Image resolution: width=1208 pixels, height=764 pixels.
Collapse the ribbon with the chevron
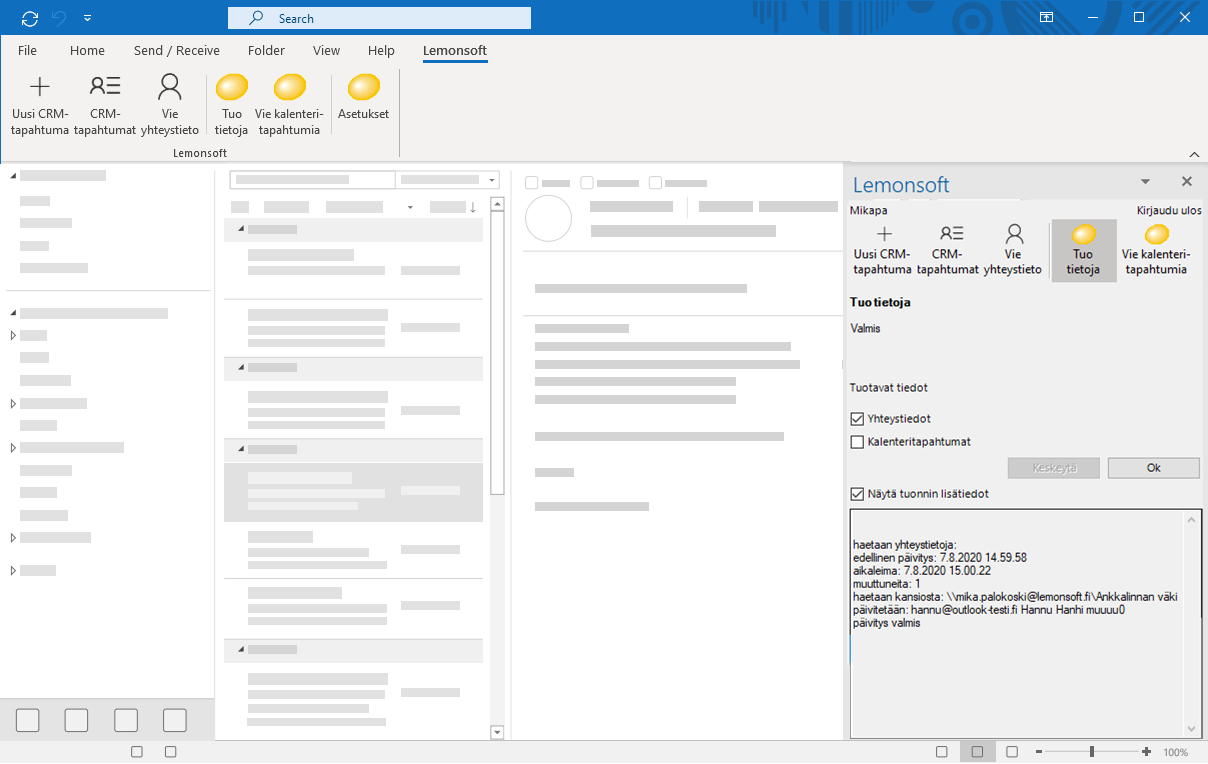pos(1194,154)
